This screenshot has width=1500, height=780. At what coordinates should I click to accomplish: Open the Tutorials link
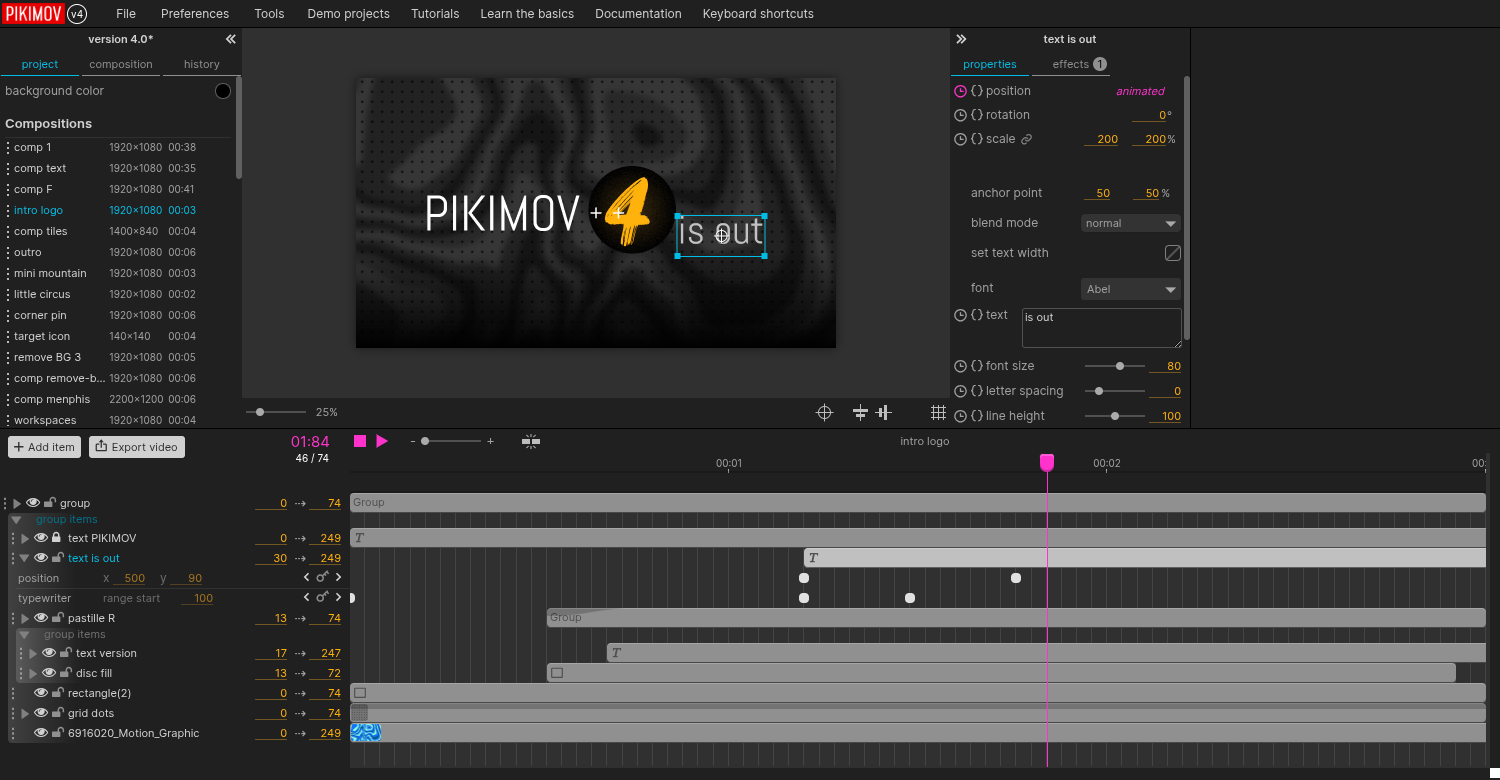pos(435,14)
